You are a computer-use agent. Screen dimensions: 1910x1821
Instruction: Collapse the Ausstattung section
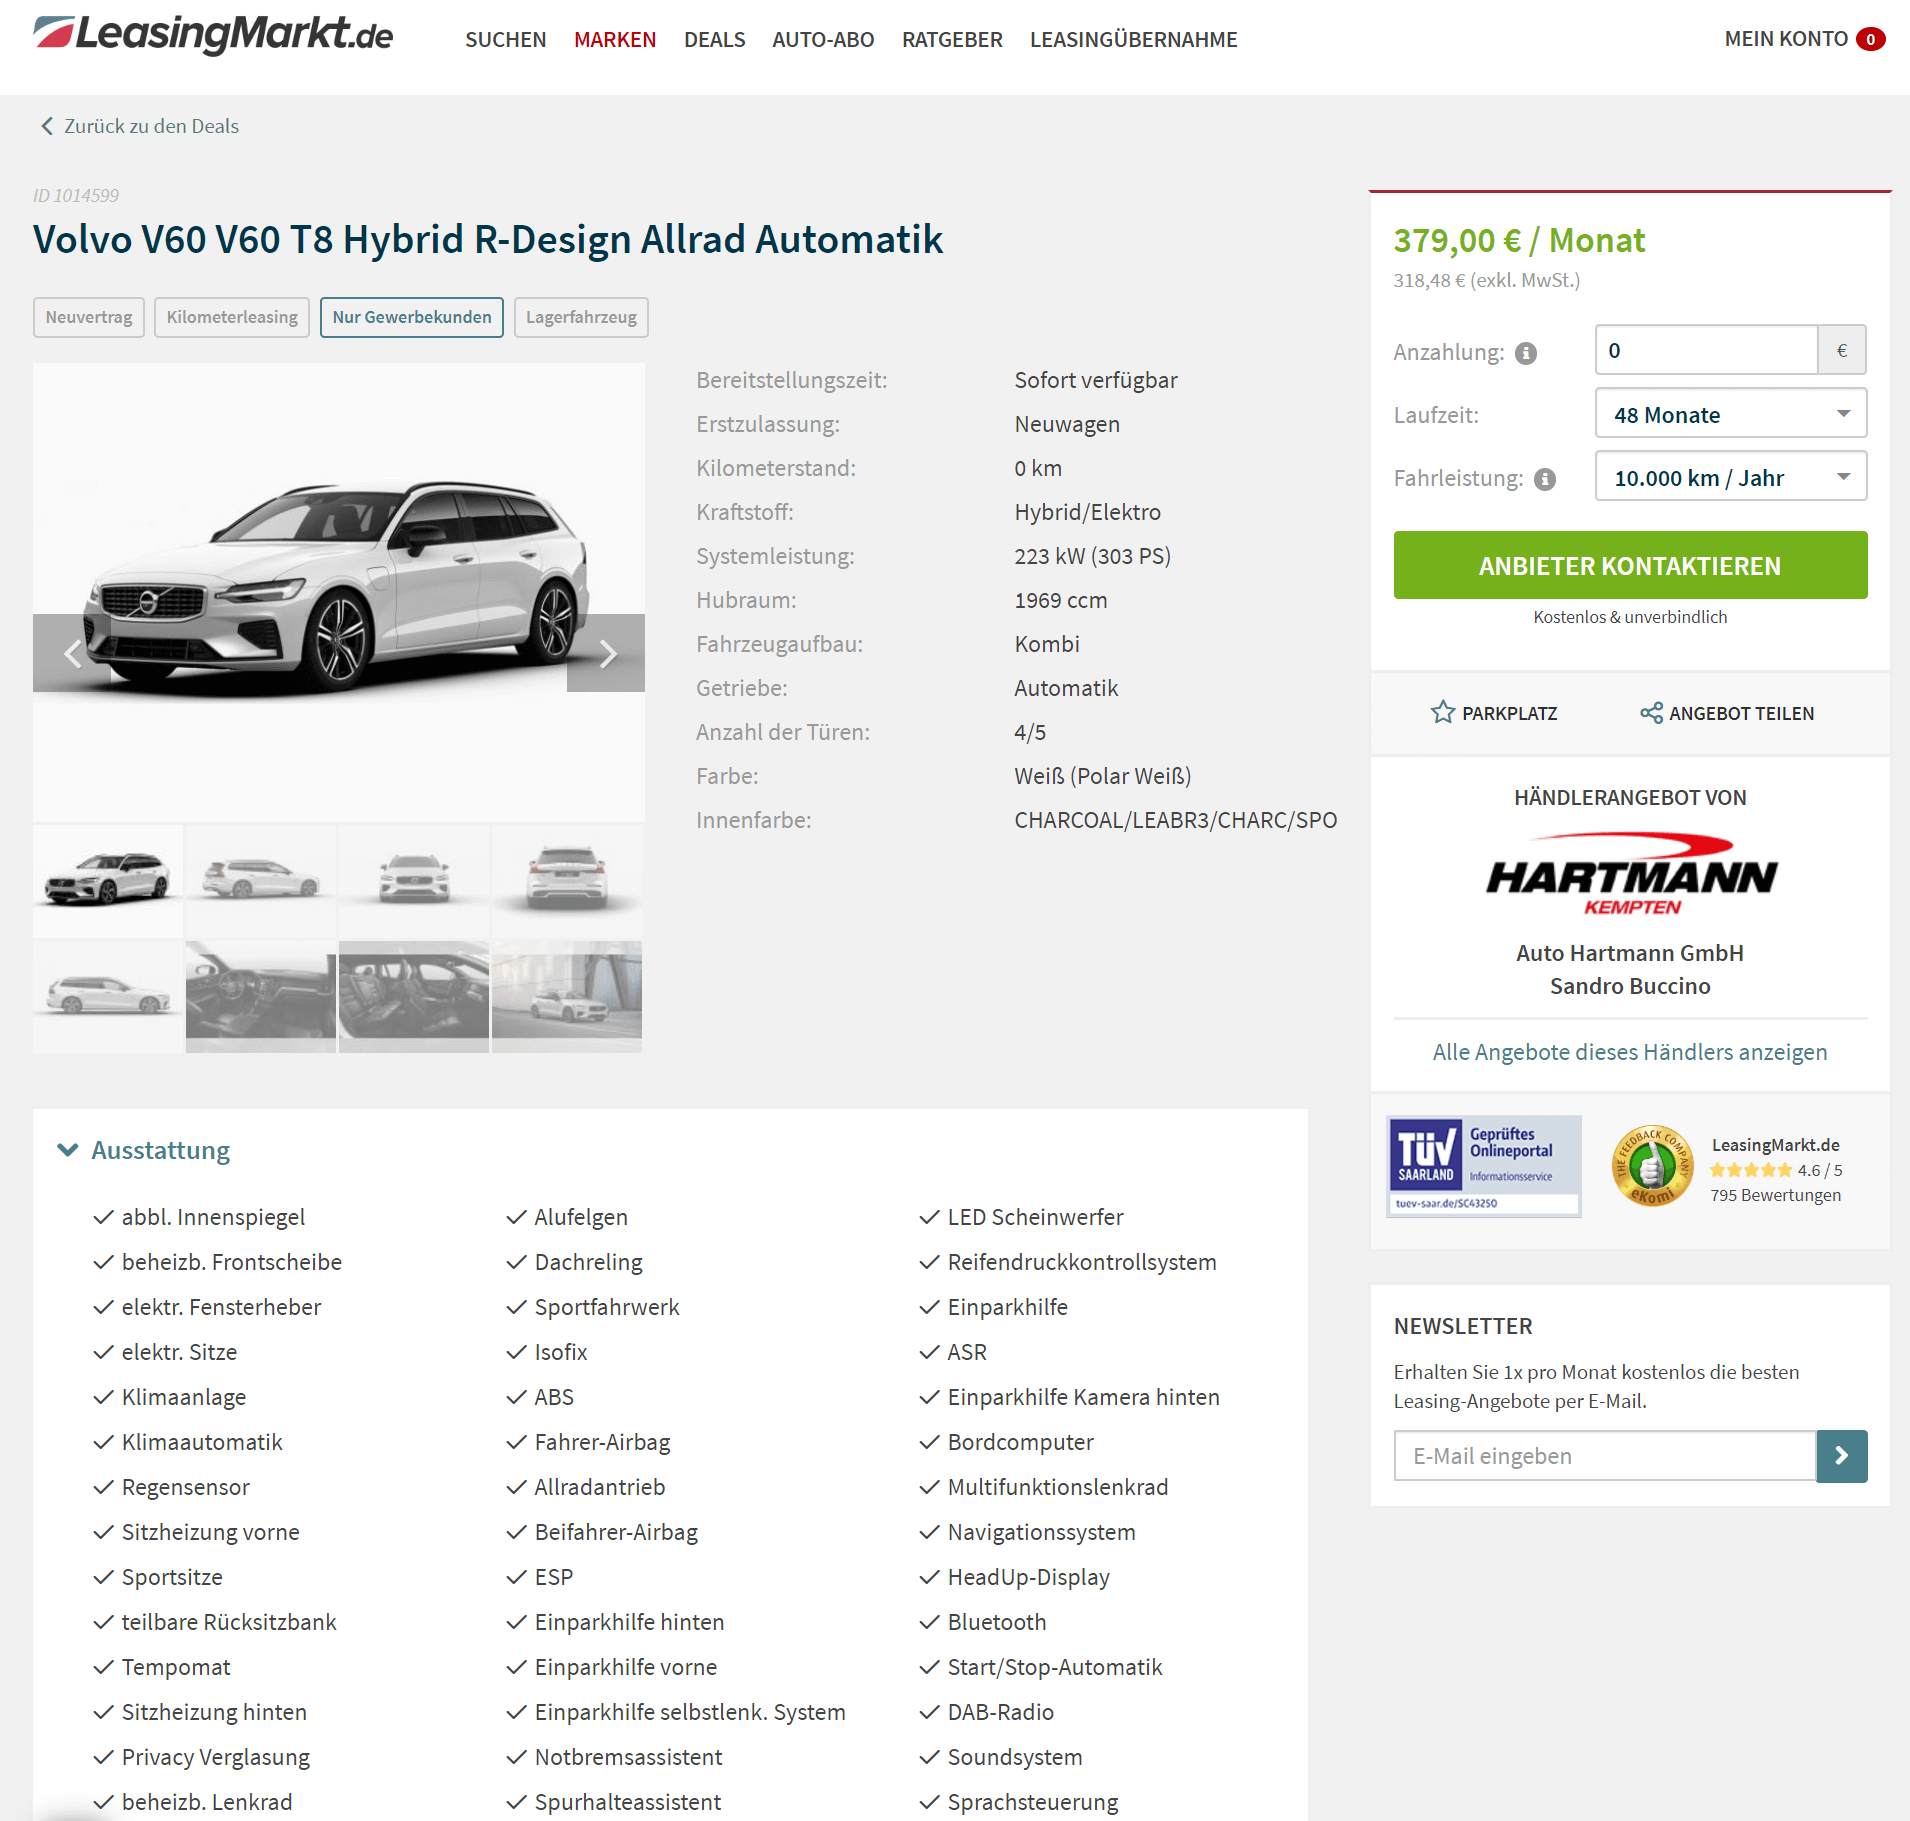click(68, 1150)
